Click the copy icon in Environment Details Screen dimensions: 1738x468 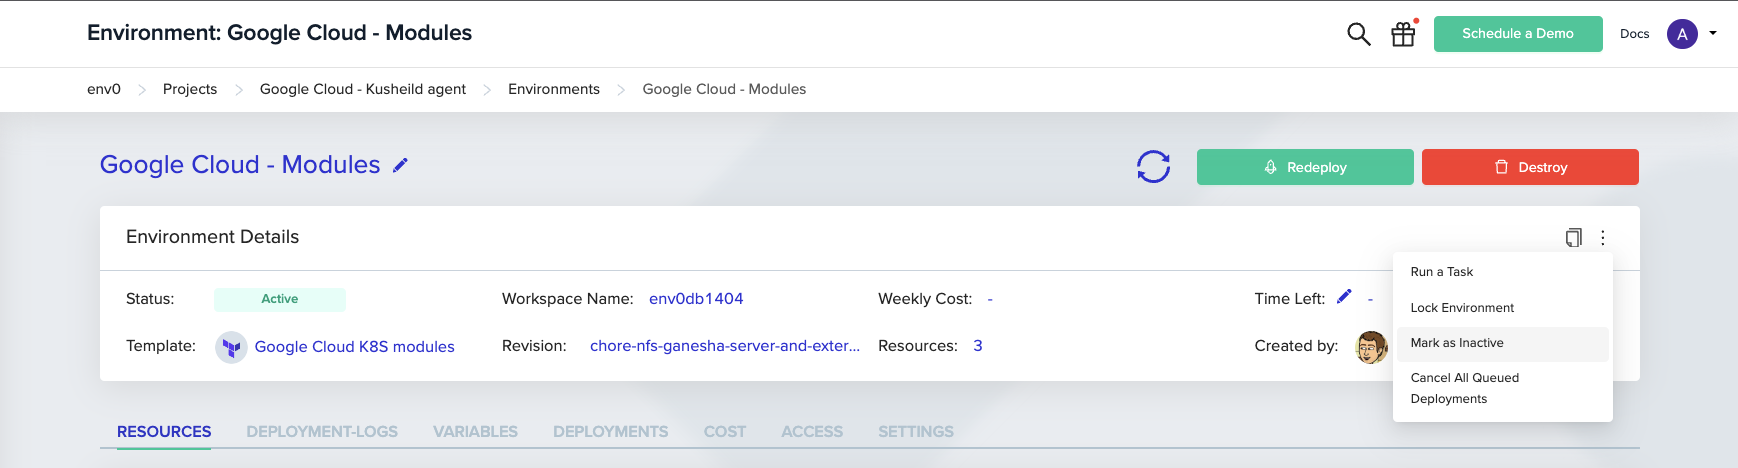(x=1573, y=238)
